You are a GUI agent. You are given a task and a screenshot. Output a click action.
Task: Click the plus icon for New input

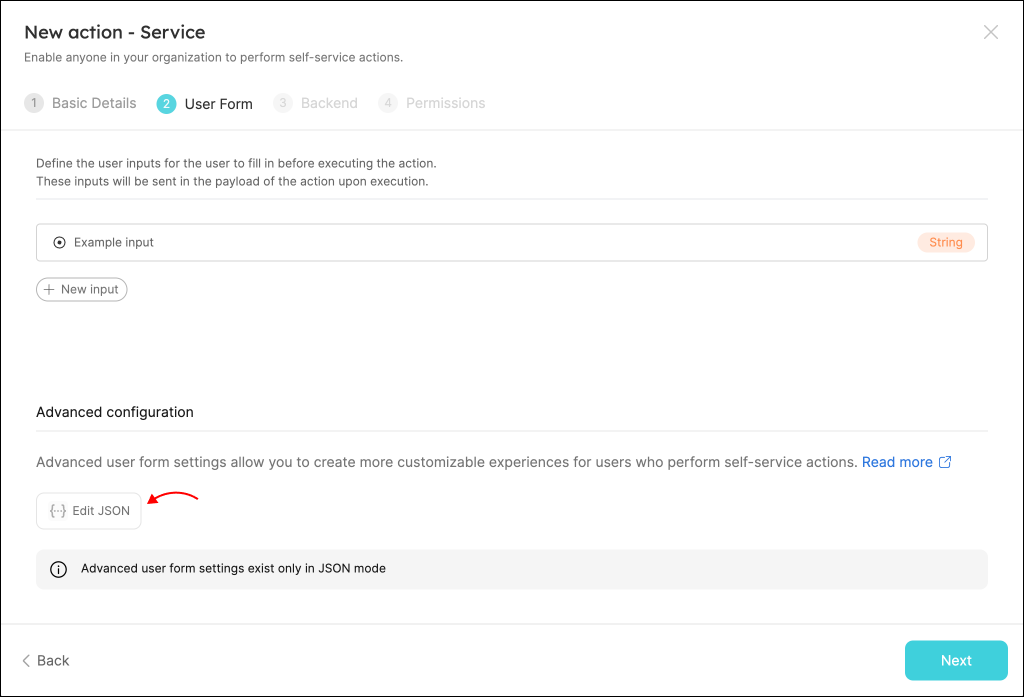(49, 289)
